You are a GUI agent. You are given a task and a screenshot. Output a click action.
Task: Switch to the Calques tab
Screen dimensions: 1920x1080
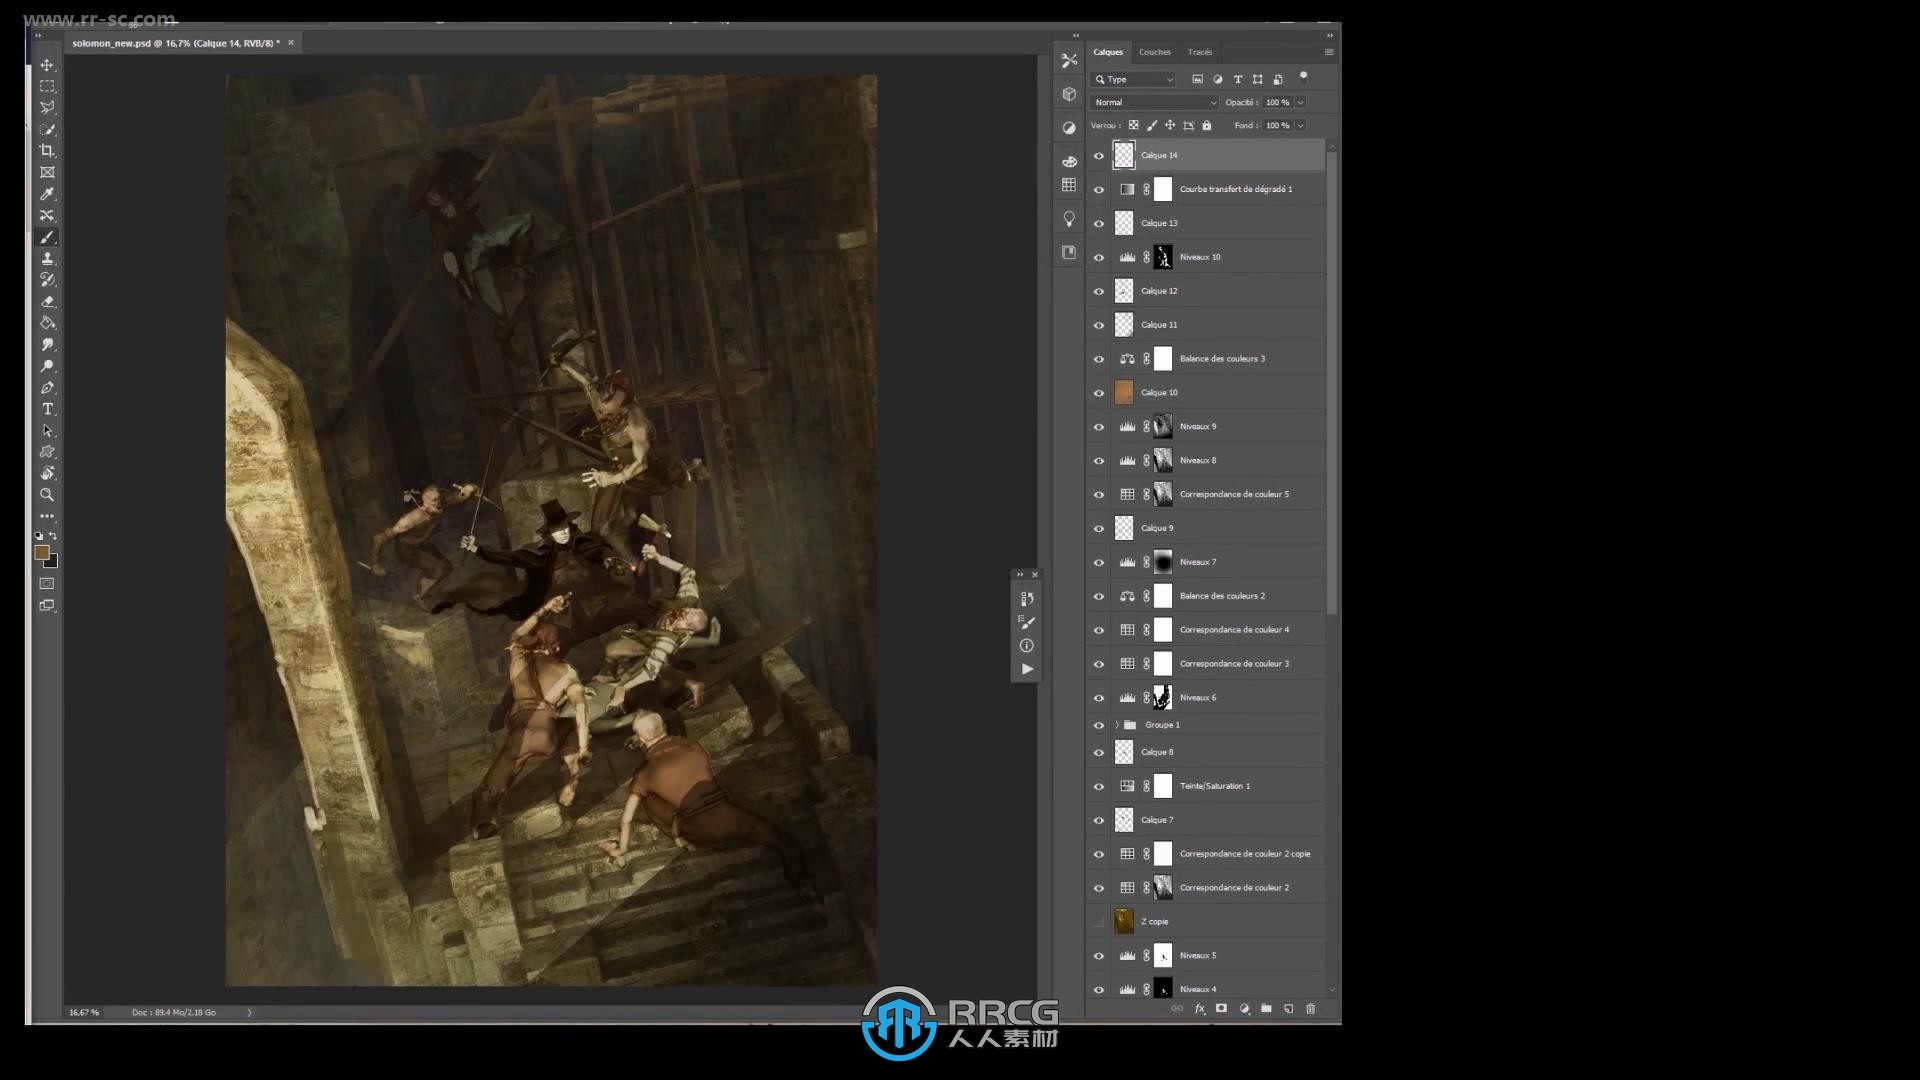(x=1108, y=52)
